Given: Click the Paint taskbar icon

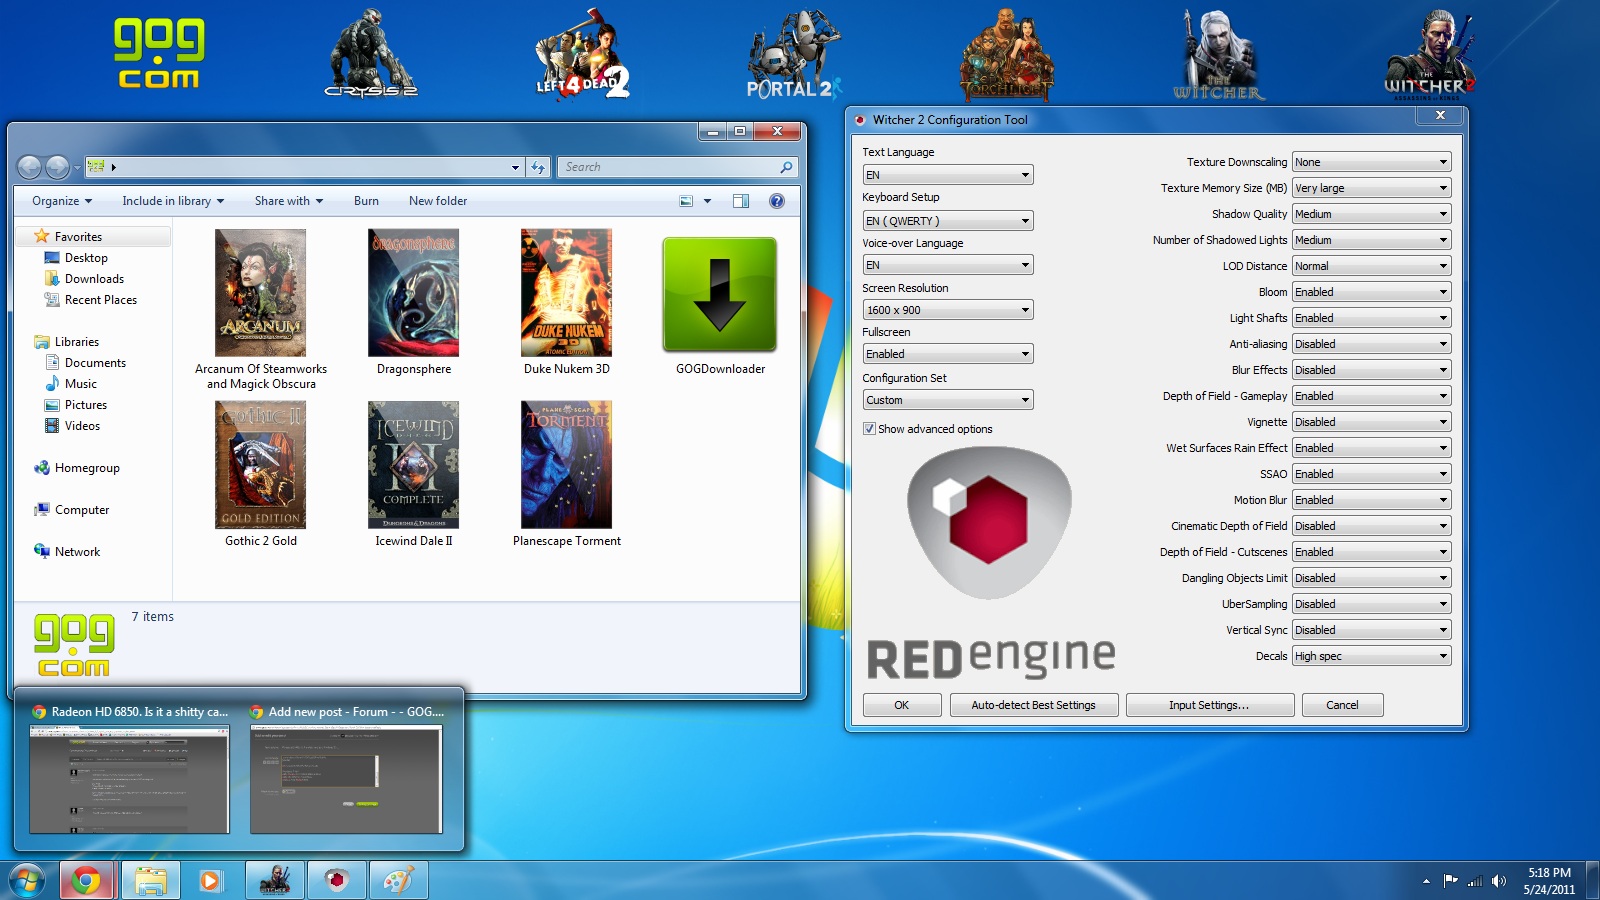Looking at the screenshot, I should pos(398,881).
